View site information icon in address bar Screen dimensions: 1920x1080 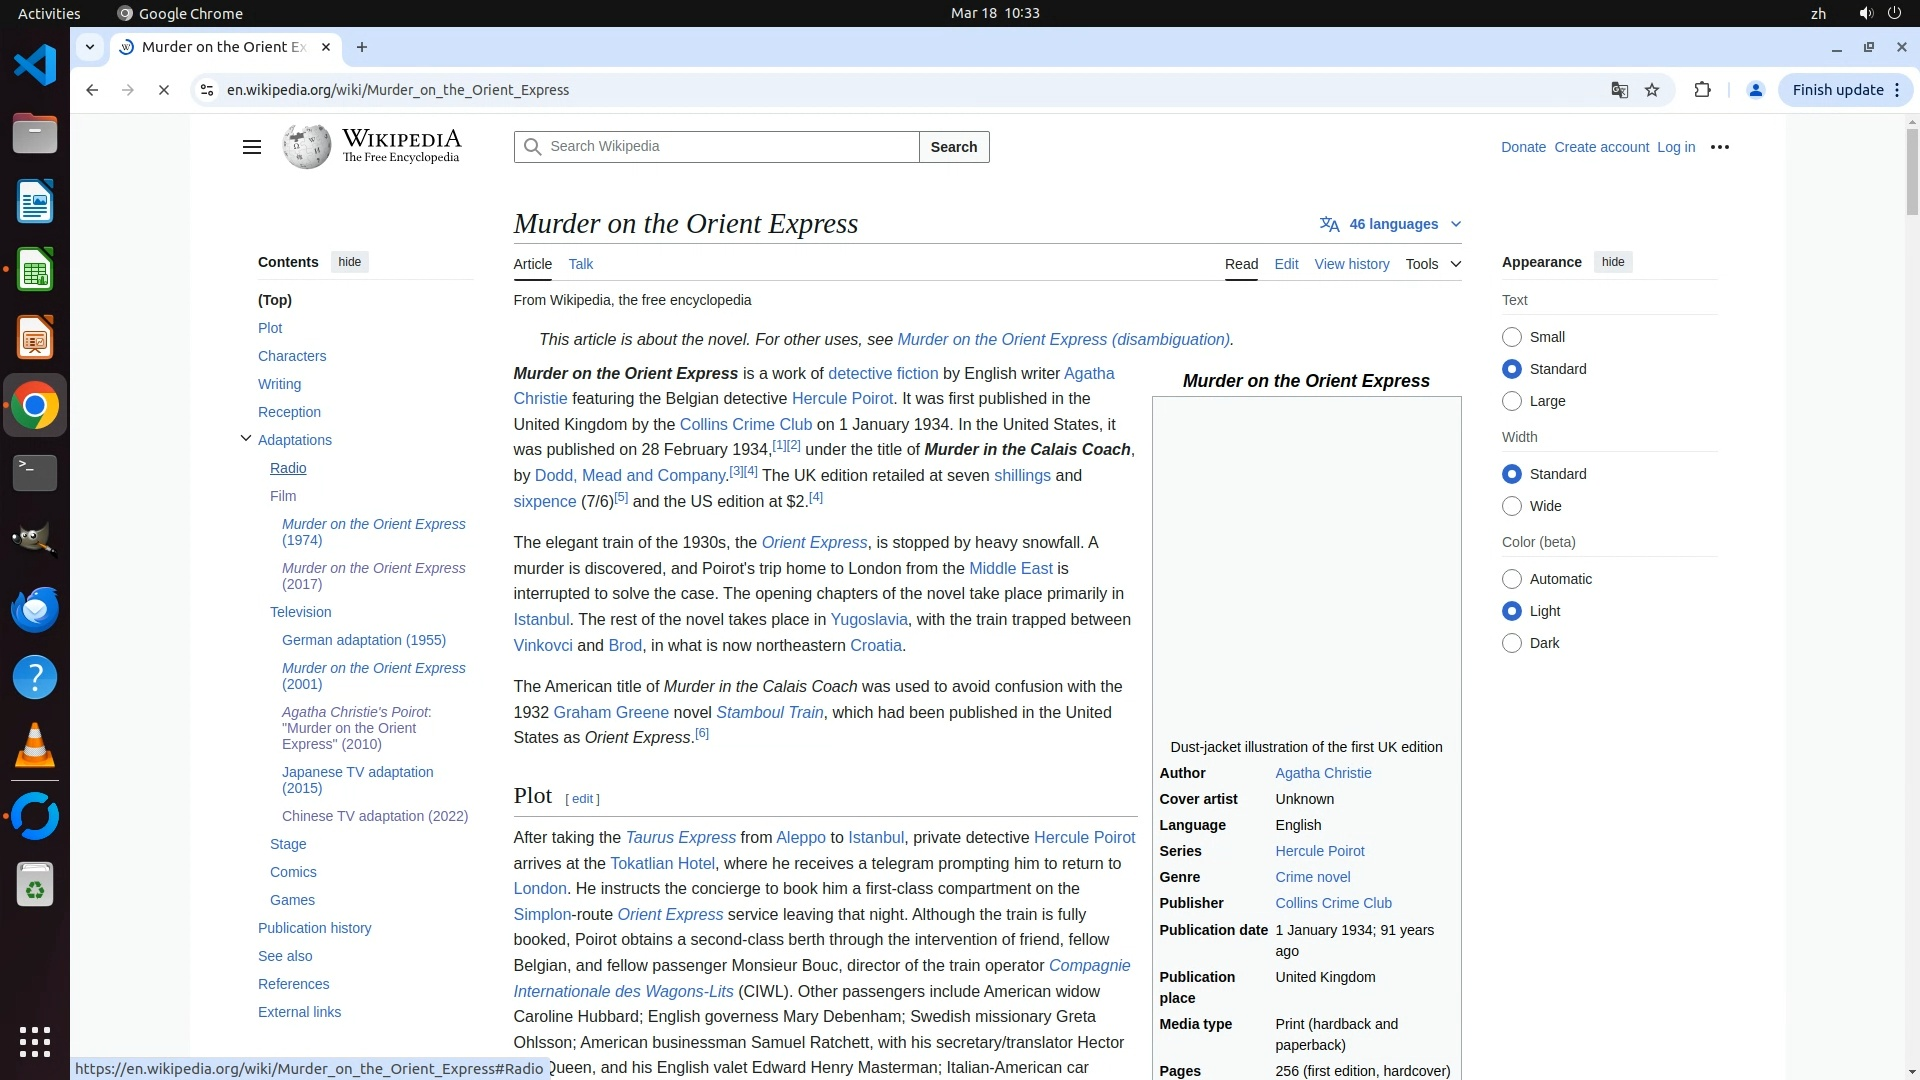coord(207,90)
